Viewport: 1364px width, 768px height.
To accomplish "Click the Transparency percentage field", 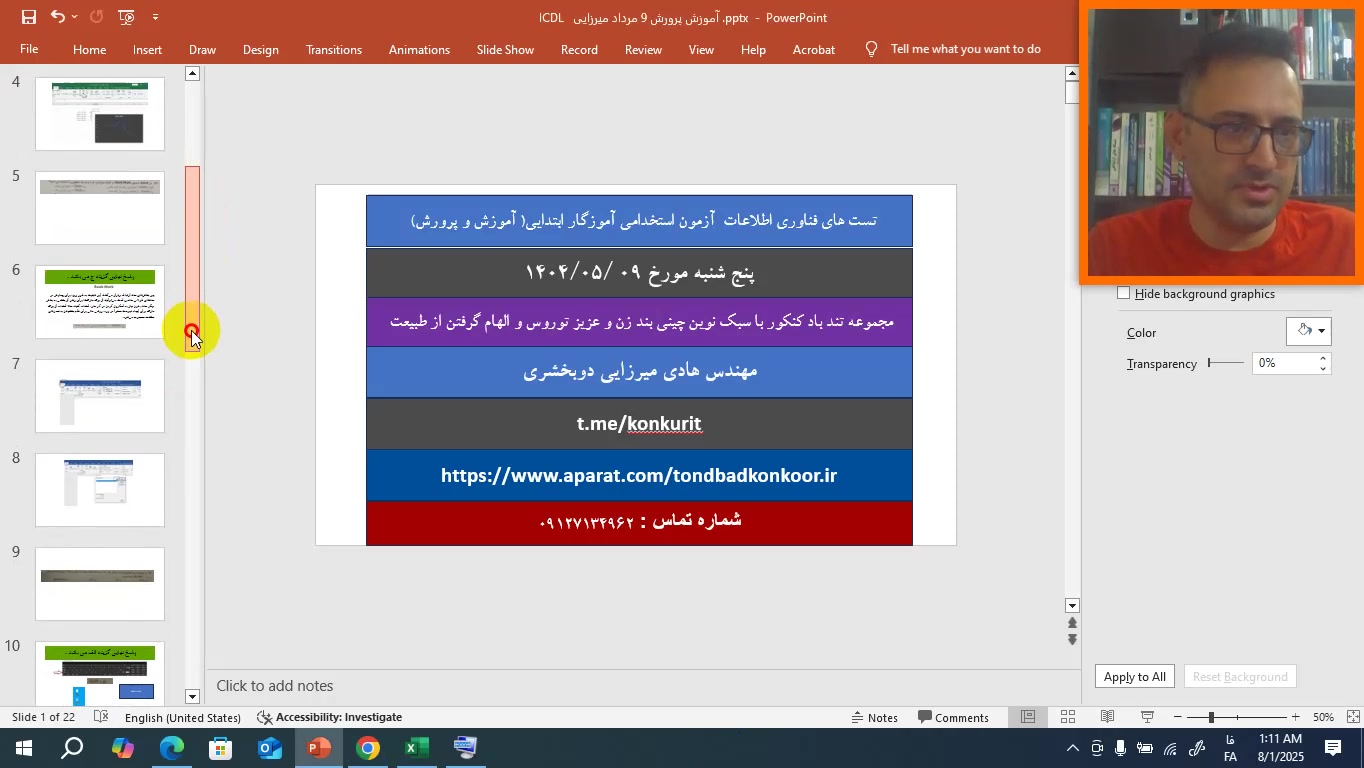I will point(1284,364).
